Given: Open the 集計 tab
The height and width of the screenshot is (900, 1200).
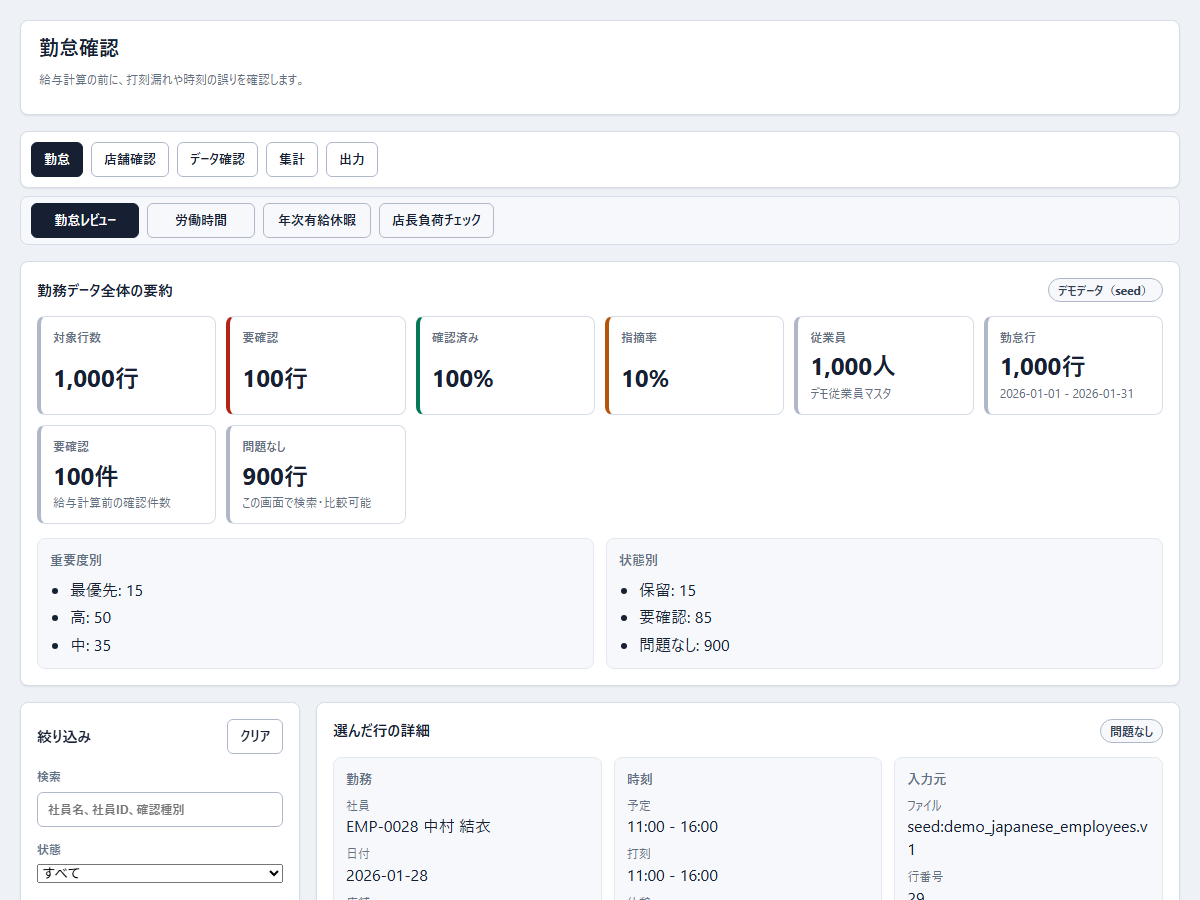Looking at the screenshot, I should pyautogui.click(x=292, y=159).
